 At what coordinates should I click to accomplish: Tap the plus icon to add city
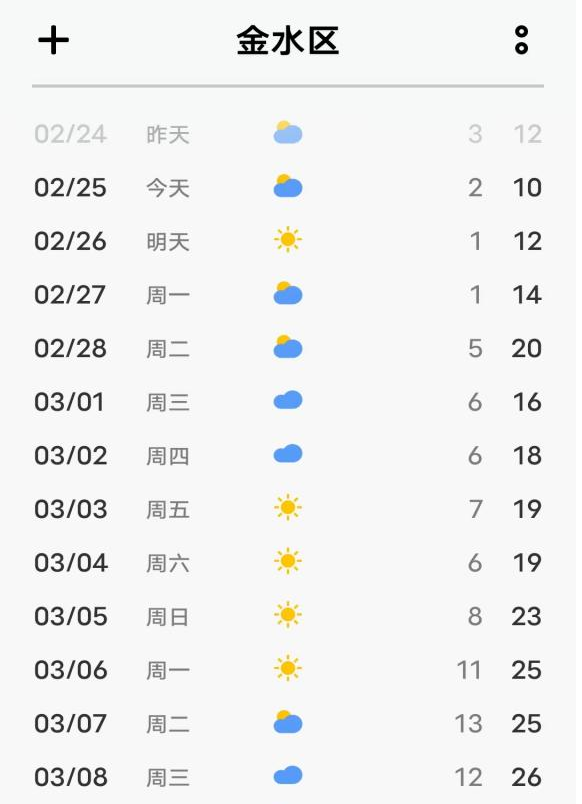click(53, 40)
